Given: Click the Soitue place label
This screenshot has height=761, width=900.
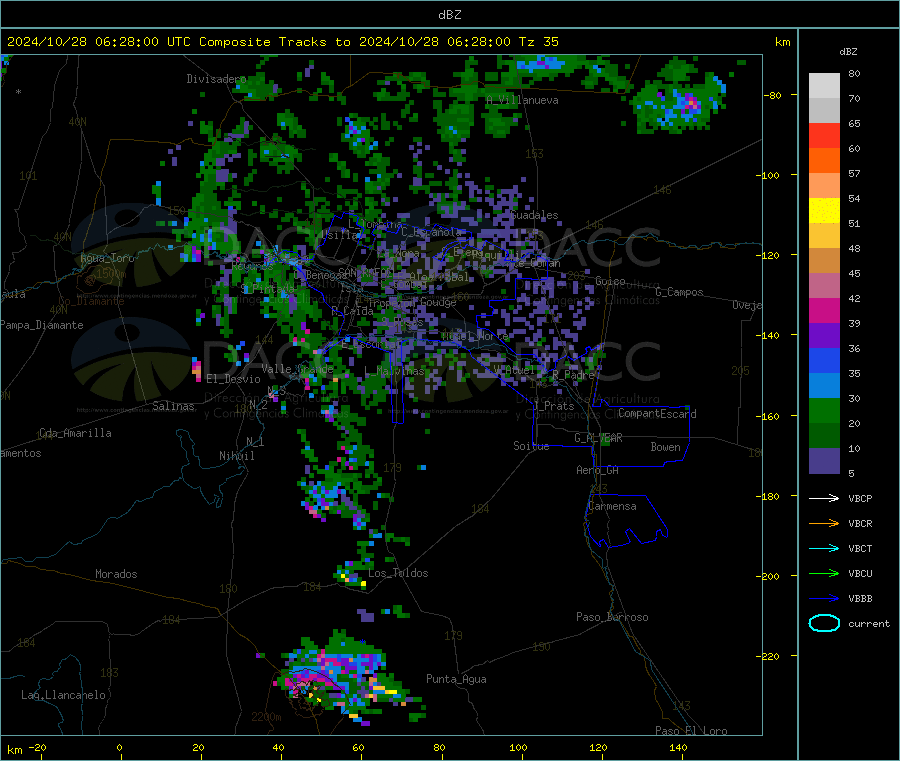Looking at the screenshot, I should tap(531, 446).
